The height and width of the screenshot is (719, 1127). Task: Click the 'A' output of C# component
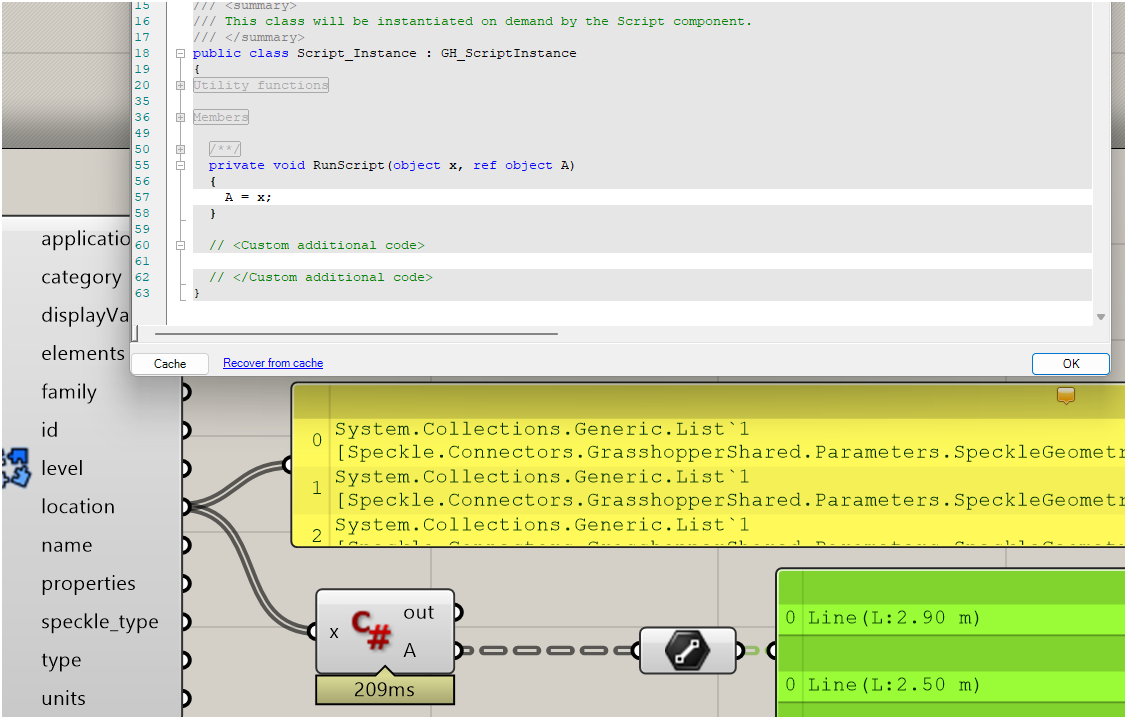(x=457, y=651)
